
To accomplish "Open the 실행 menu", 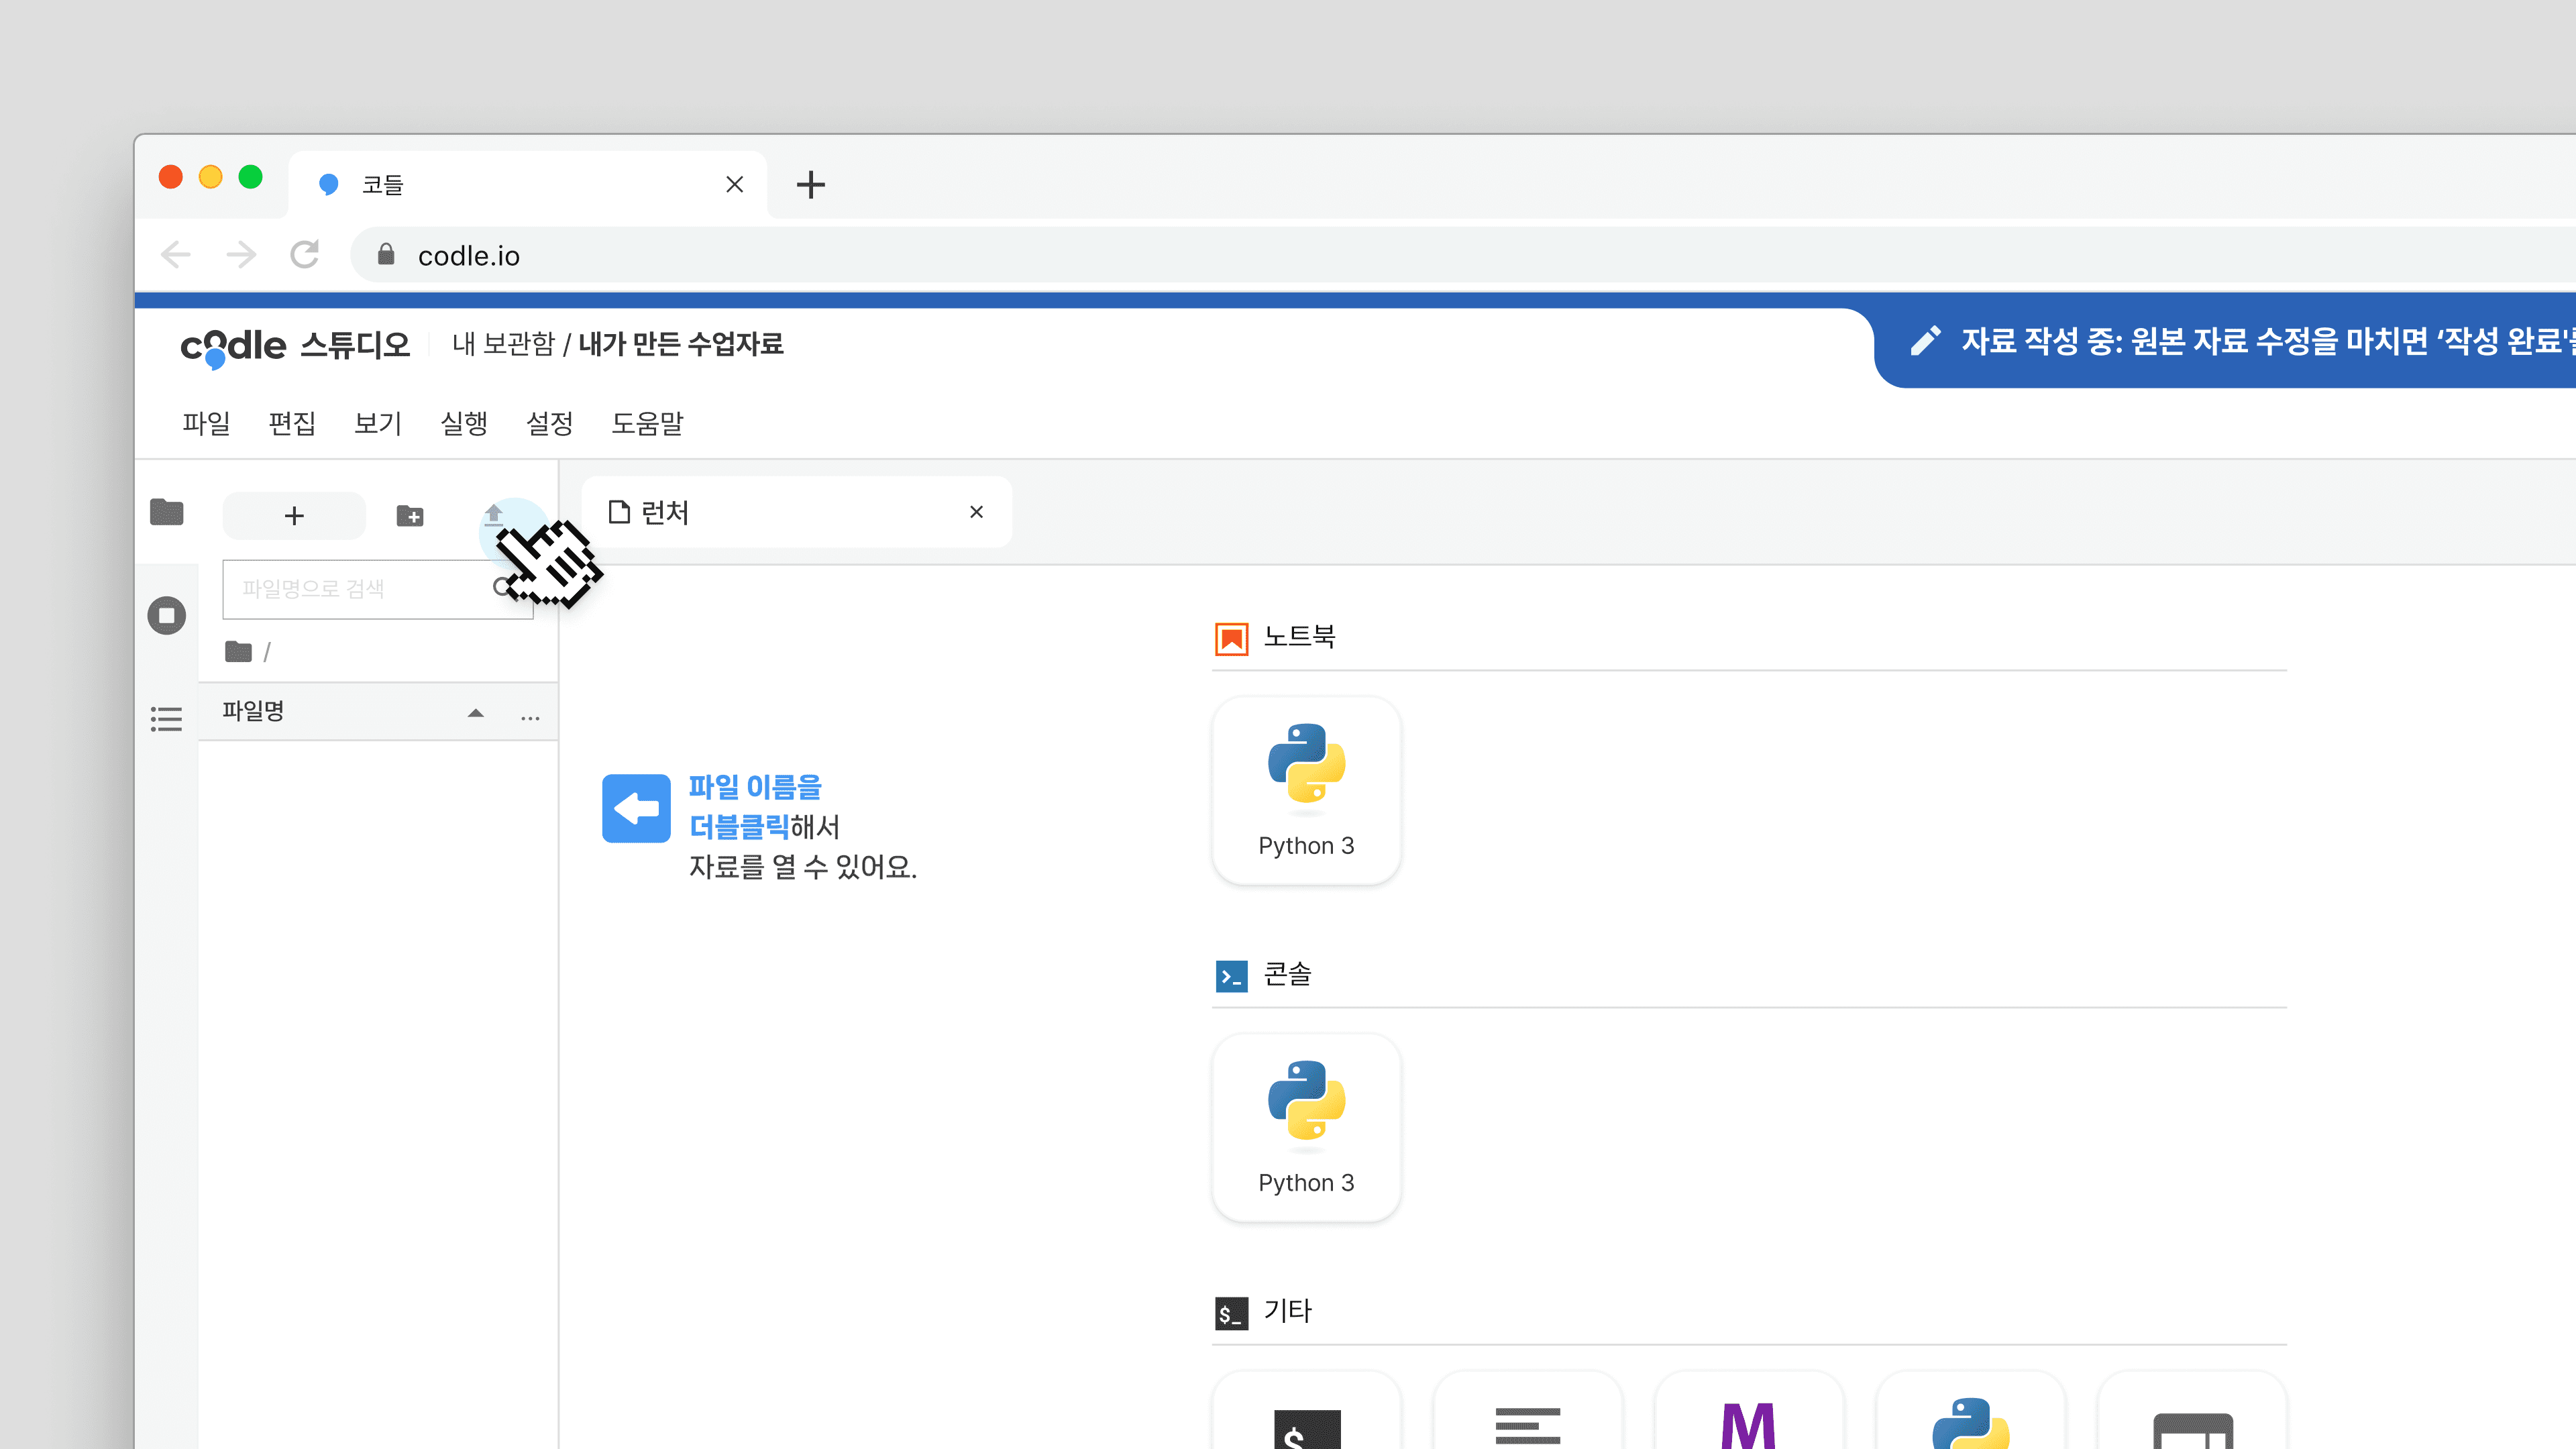I will tap(464, 424).
